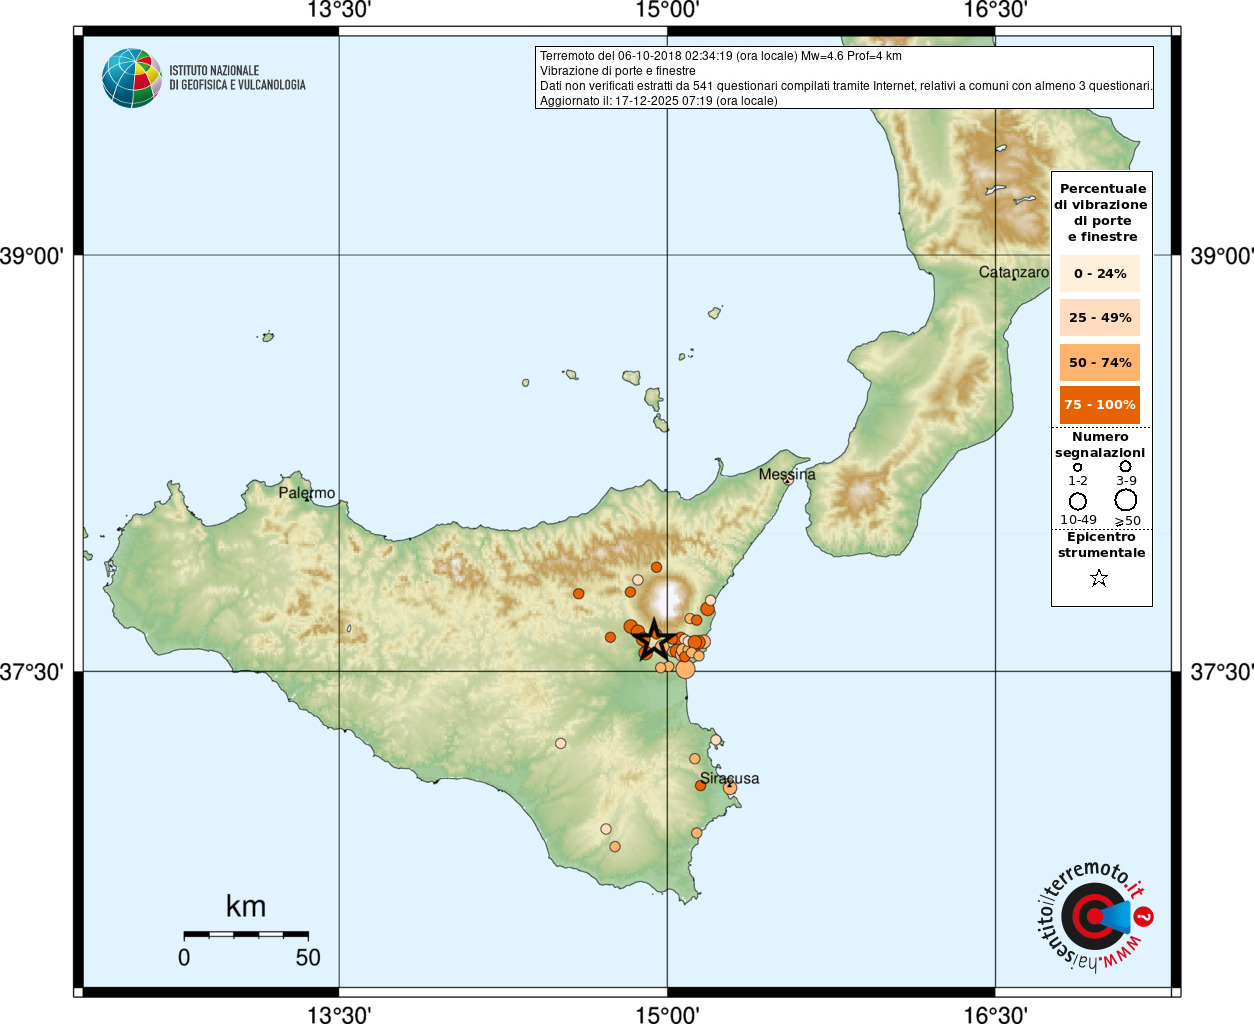The width and height of the screenshot is (1254, 1024).
Task: Click the left 37°30' latitude label
Action: 31,672
